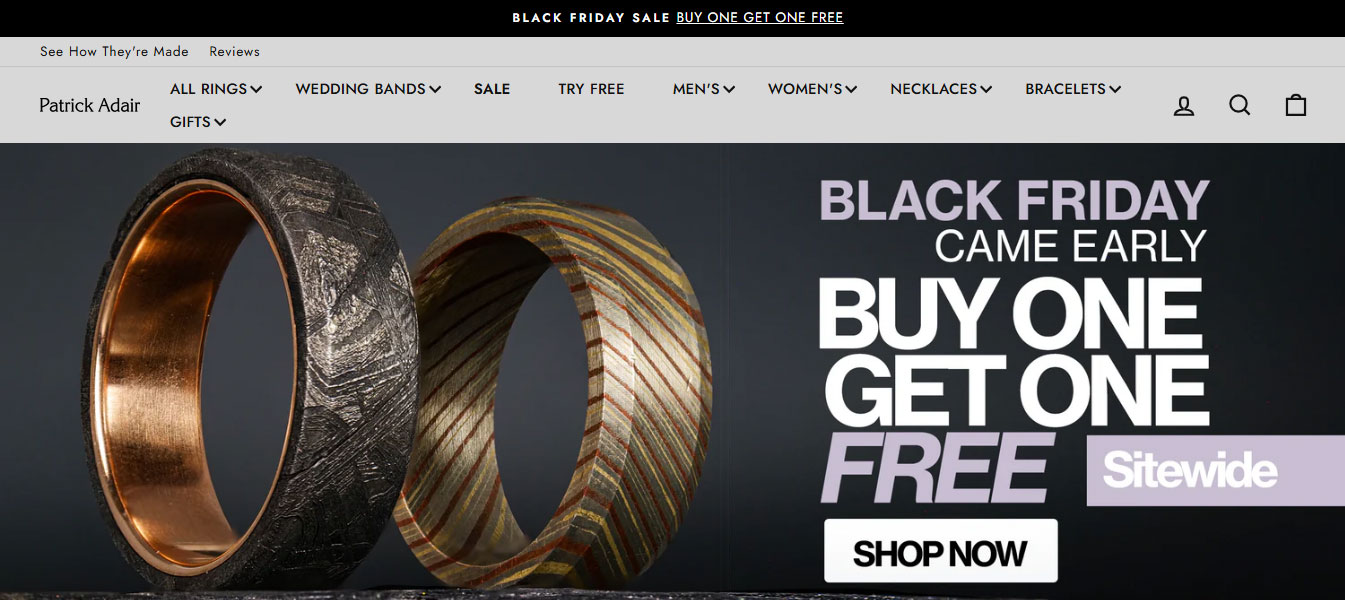
Task: Expand the Bracelets dropdown menu
Action: tap(1073, 89)
